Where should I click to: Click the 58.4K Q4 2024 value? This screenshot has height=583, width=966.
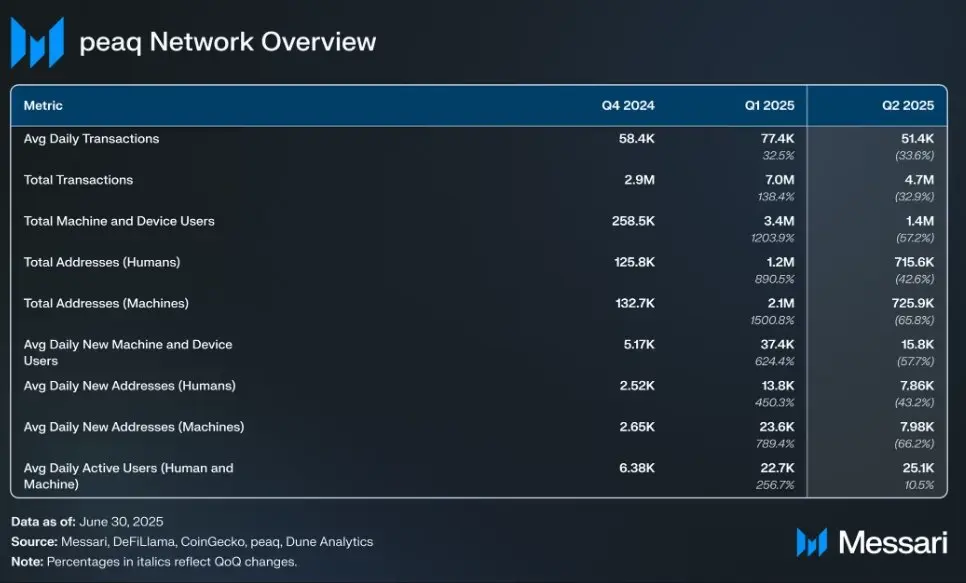tap(636, 139)
